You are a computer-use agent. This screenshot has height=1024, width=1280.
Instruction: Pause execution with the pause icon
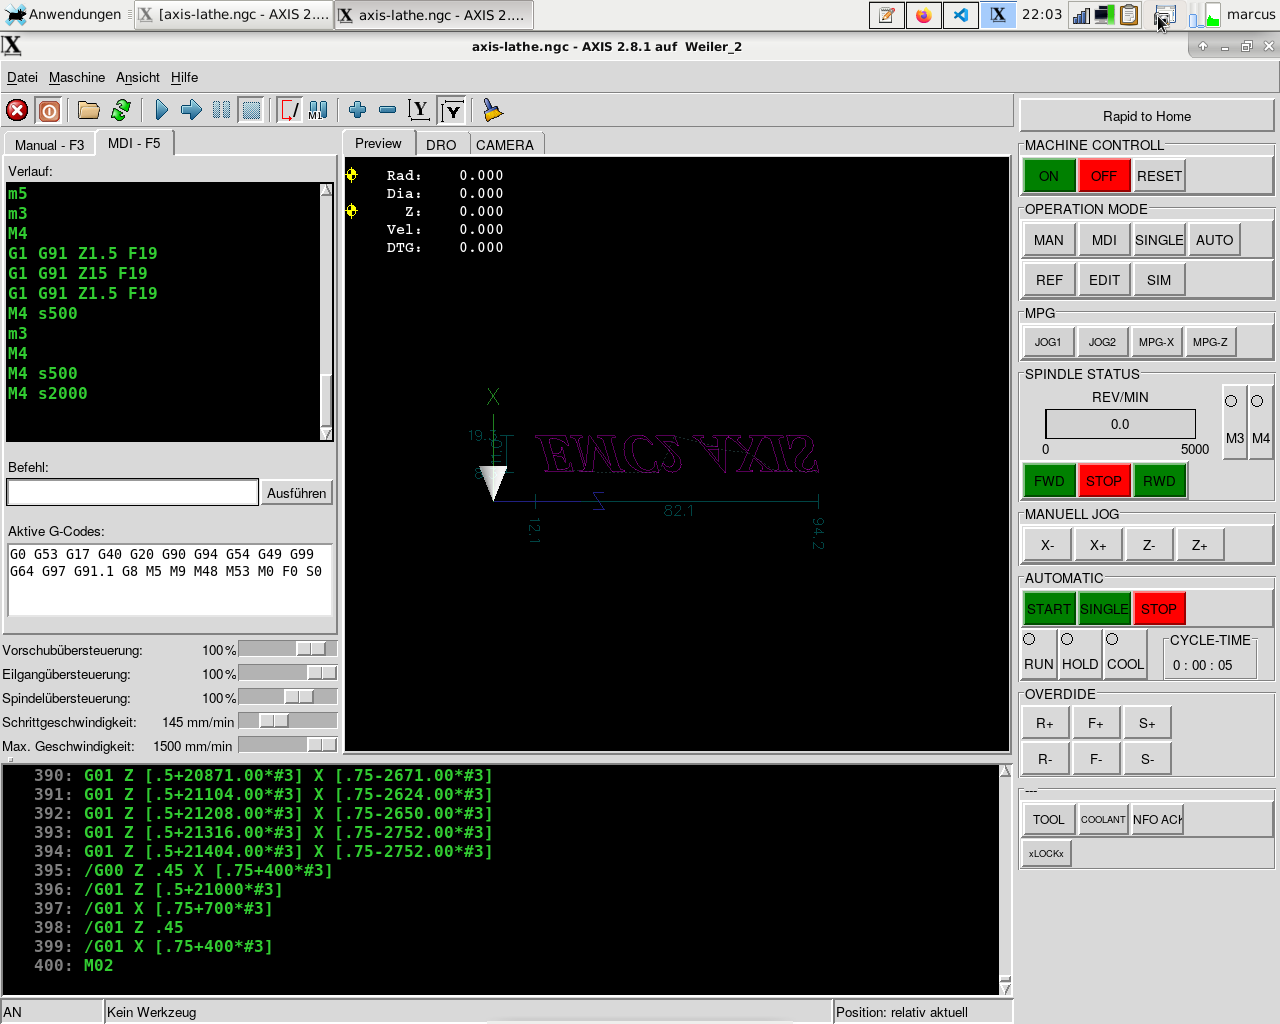(x=221, y=110)
